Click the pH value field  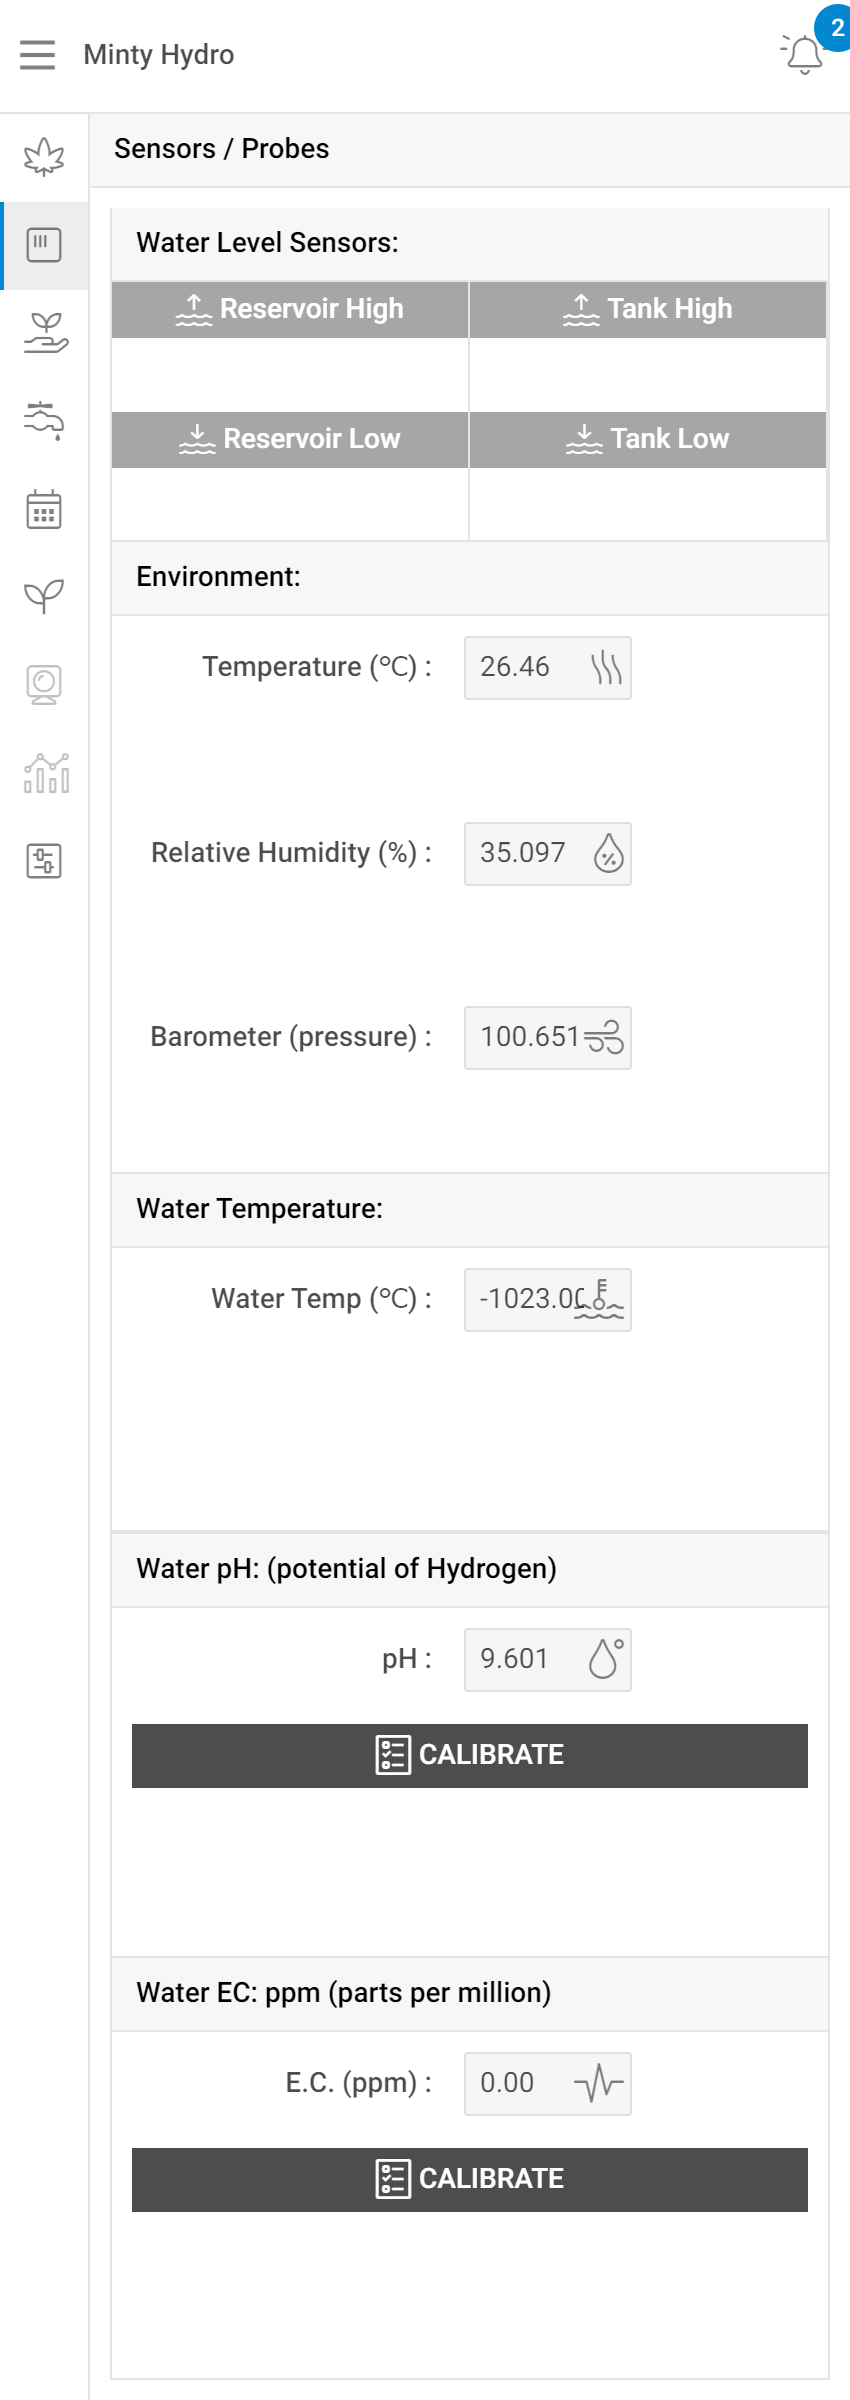click(547, 1659)
